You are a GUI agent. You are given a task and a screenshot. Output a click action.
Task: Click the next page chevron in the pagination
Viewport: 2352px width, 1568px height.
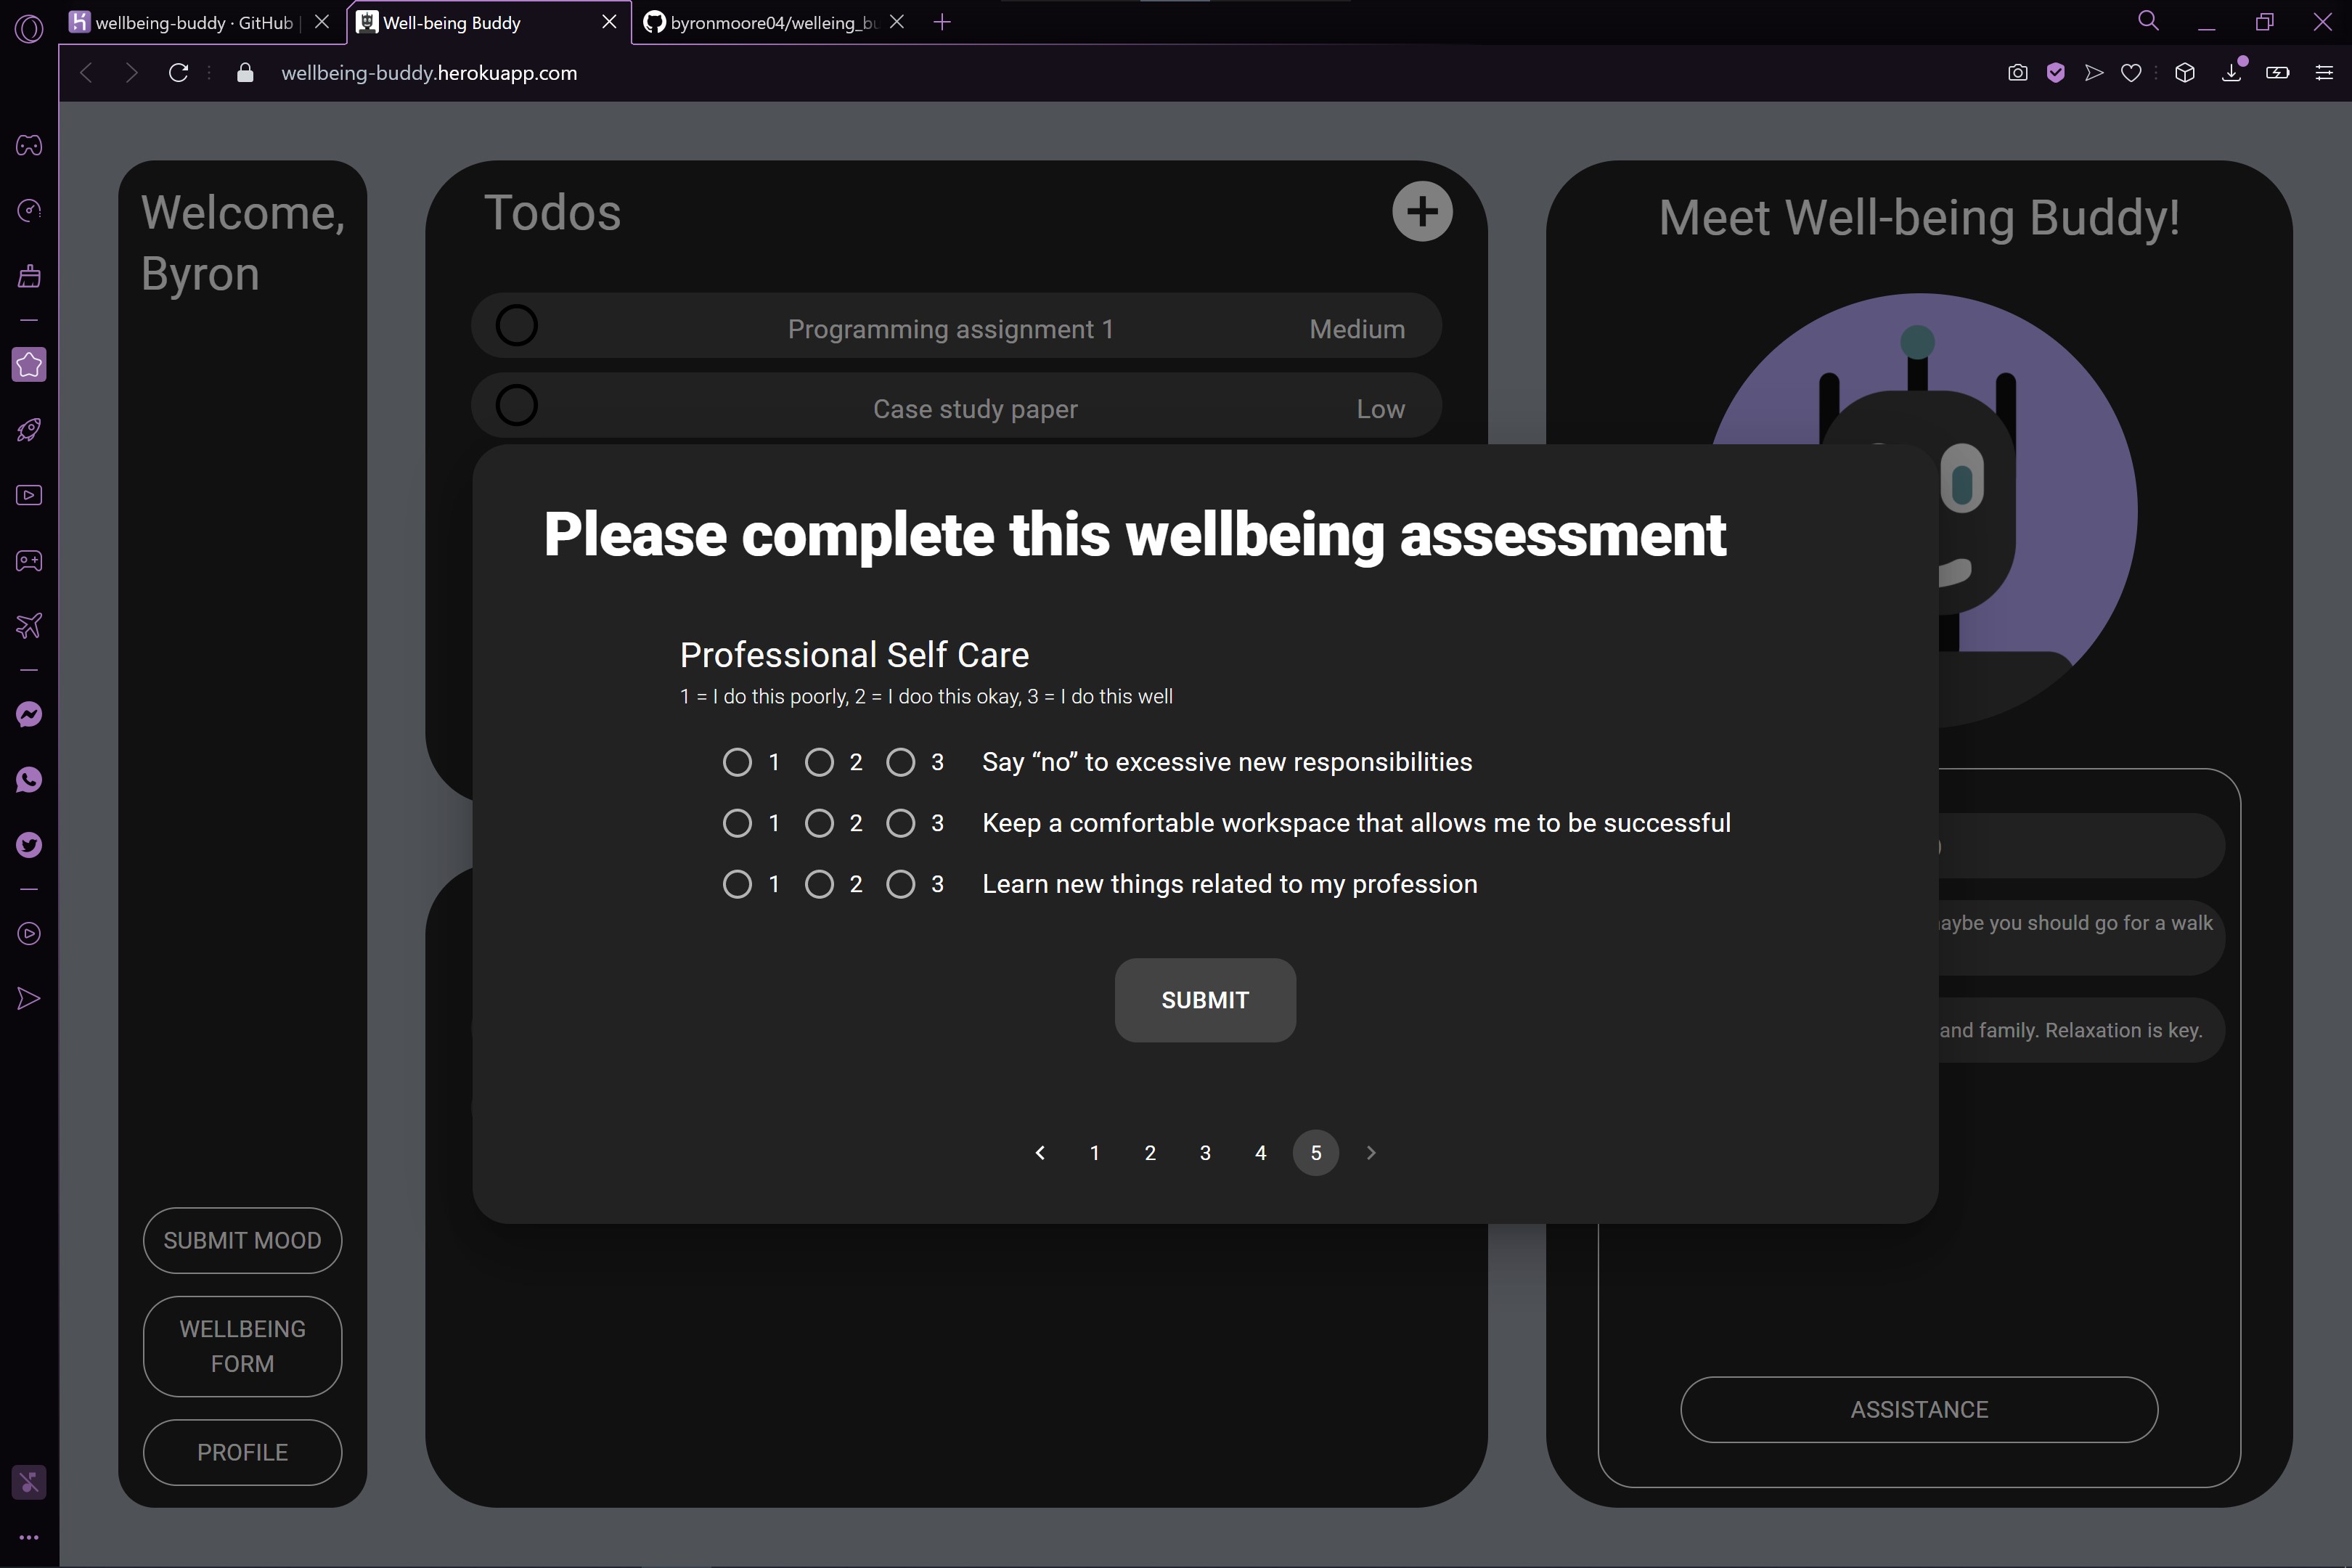[1371, 1153]
